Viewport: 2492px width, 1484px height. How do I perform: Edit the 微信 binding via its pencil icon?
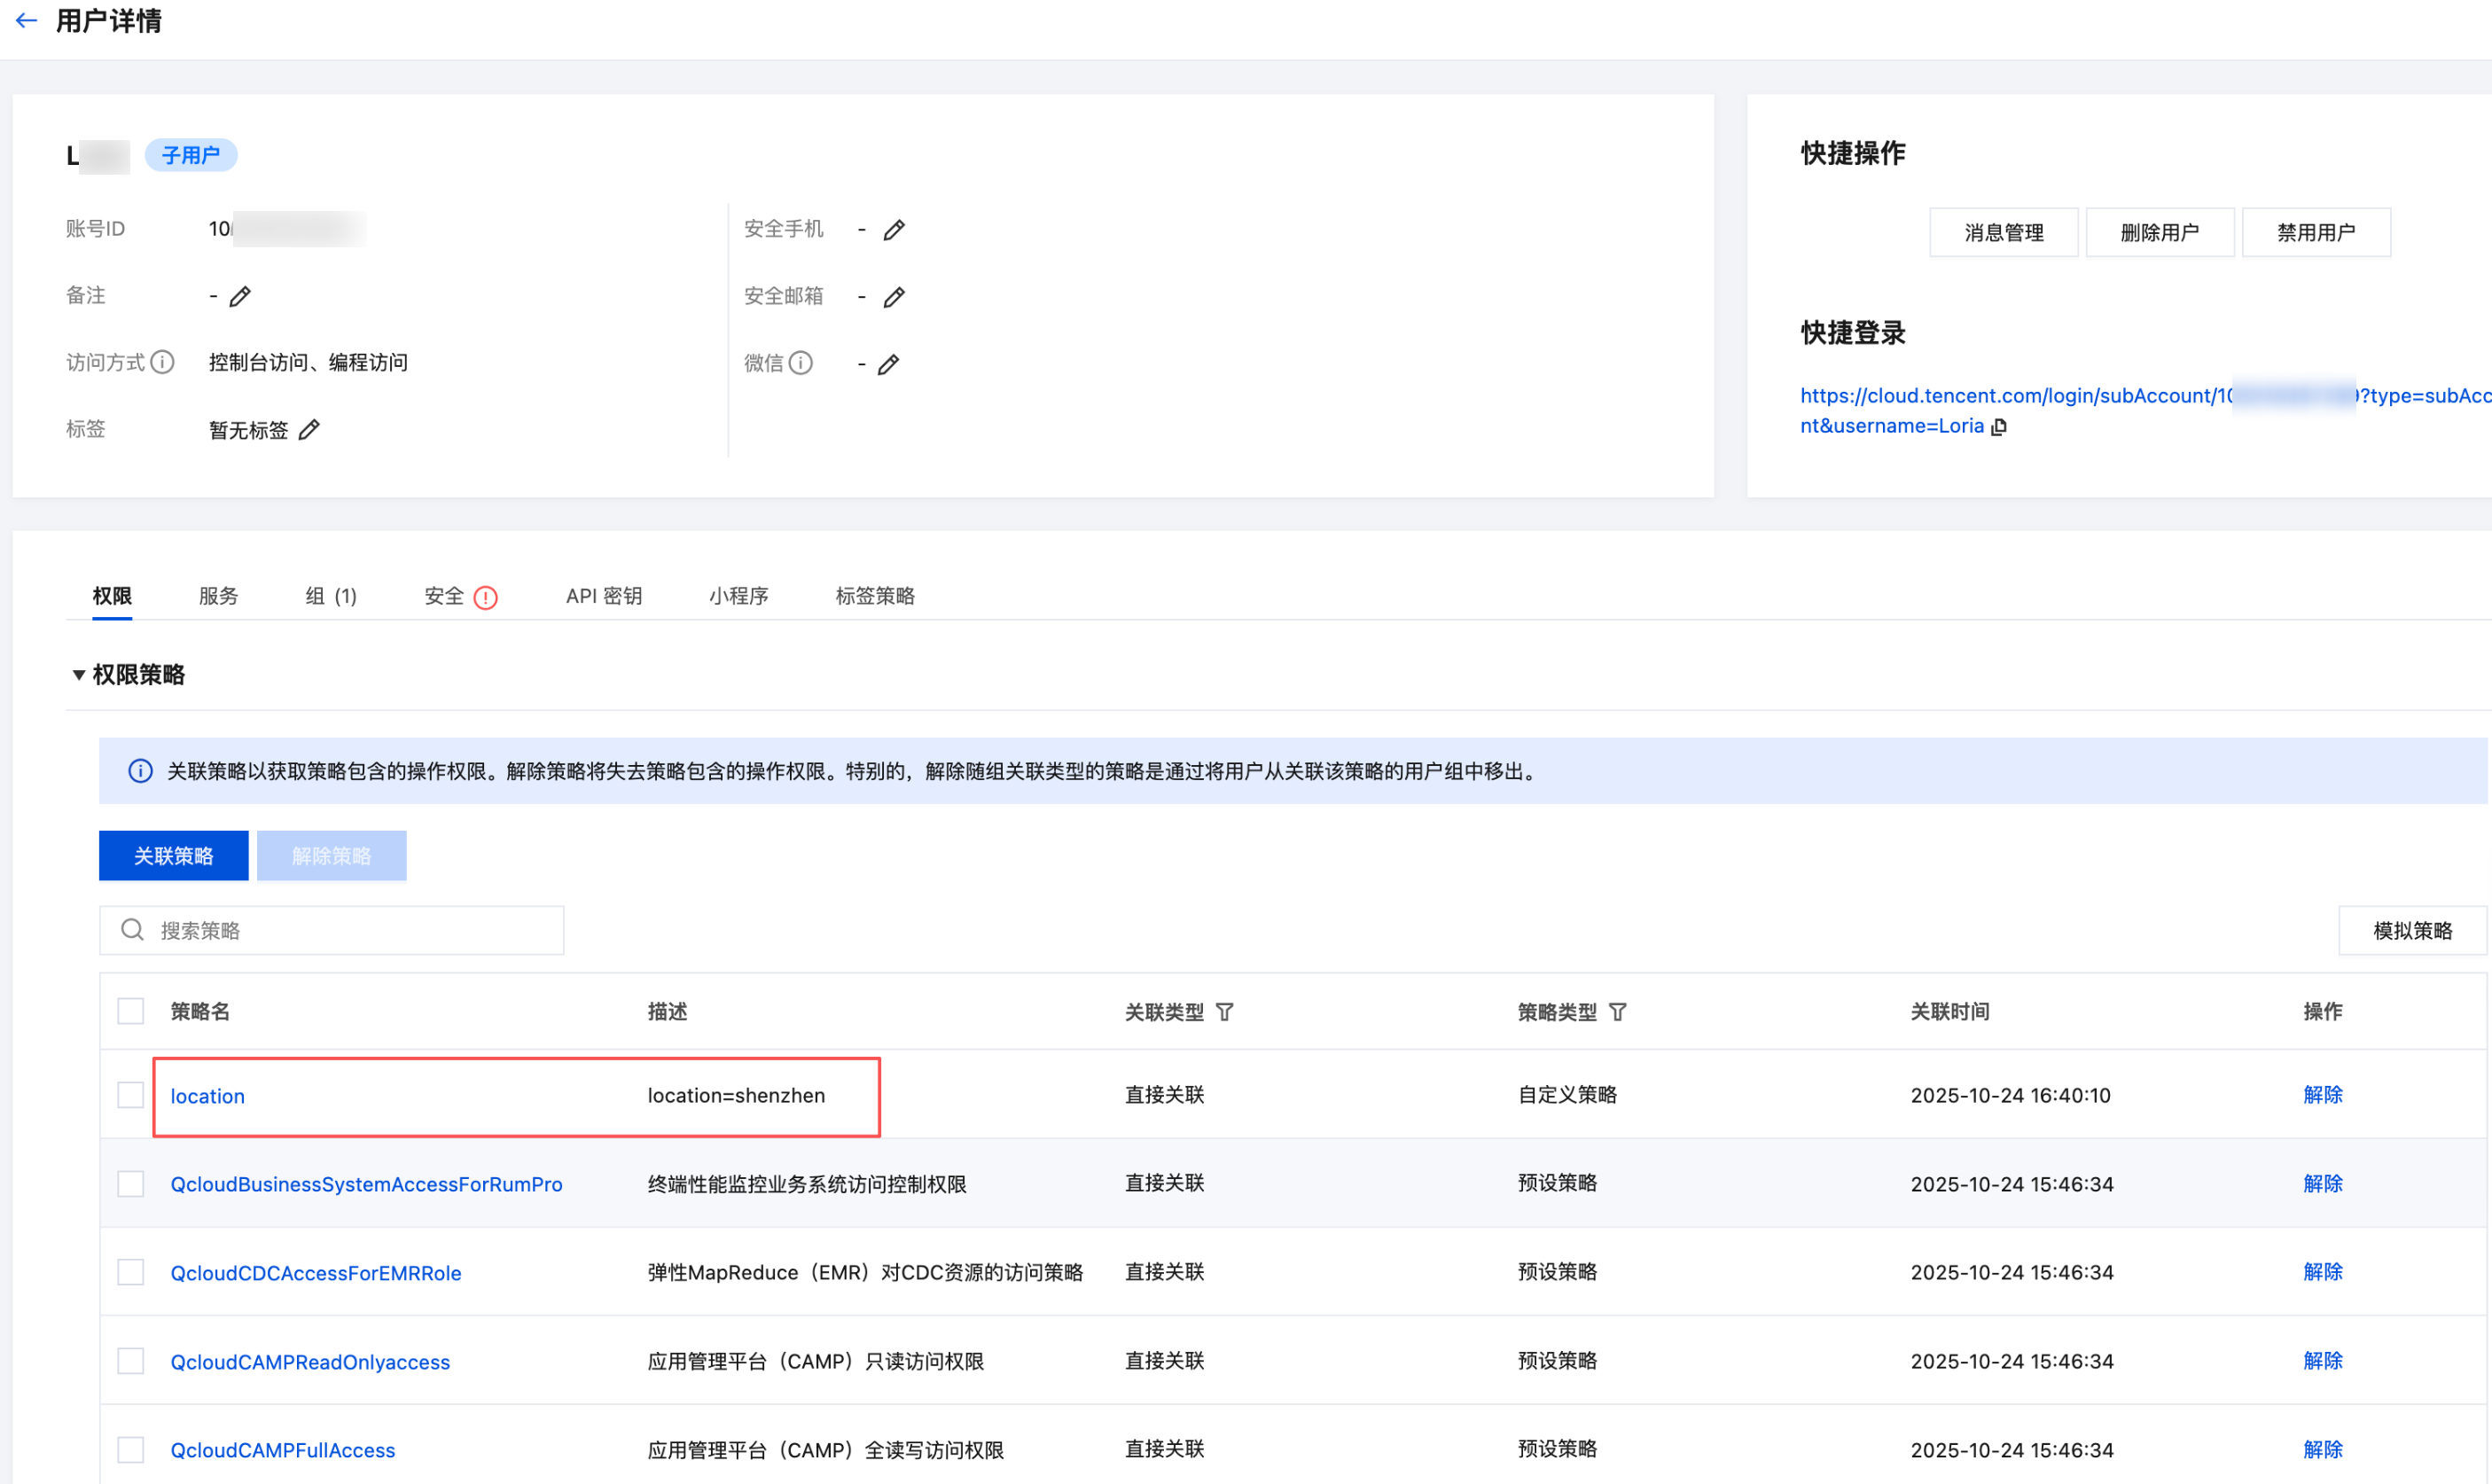coord(888,364)
